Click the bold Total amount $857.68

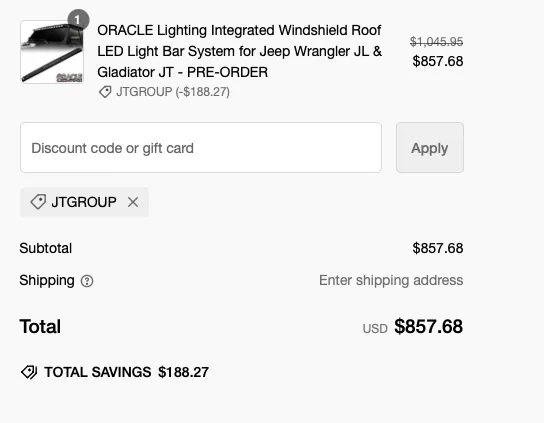coord(428,327)
